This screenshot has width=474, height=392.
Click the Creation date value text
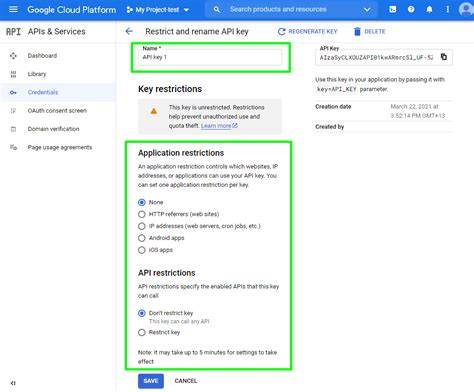point(417,111)
